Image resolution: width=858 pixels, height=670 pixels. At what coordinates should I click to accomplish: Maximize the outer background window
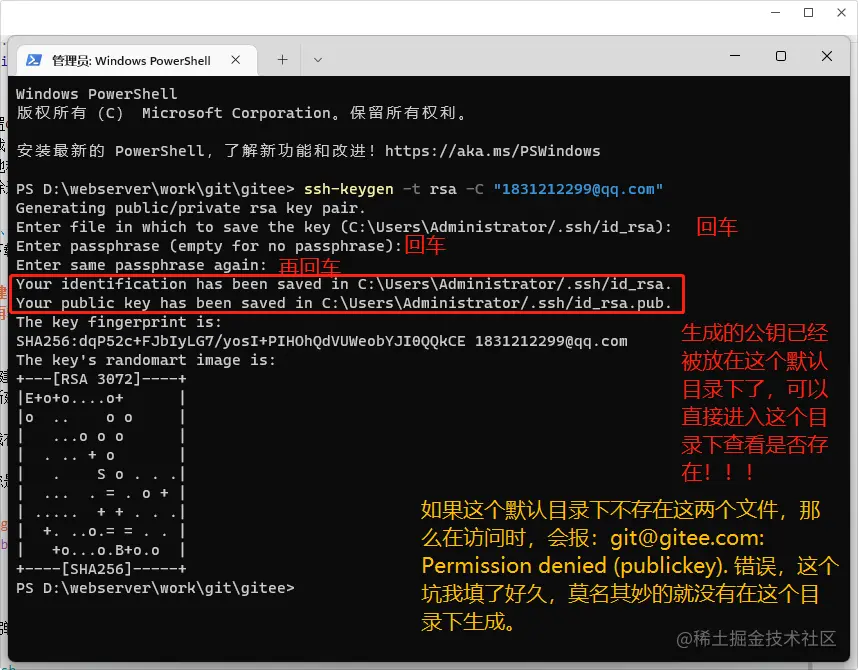pyautogui.click(x=808, y=12)
